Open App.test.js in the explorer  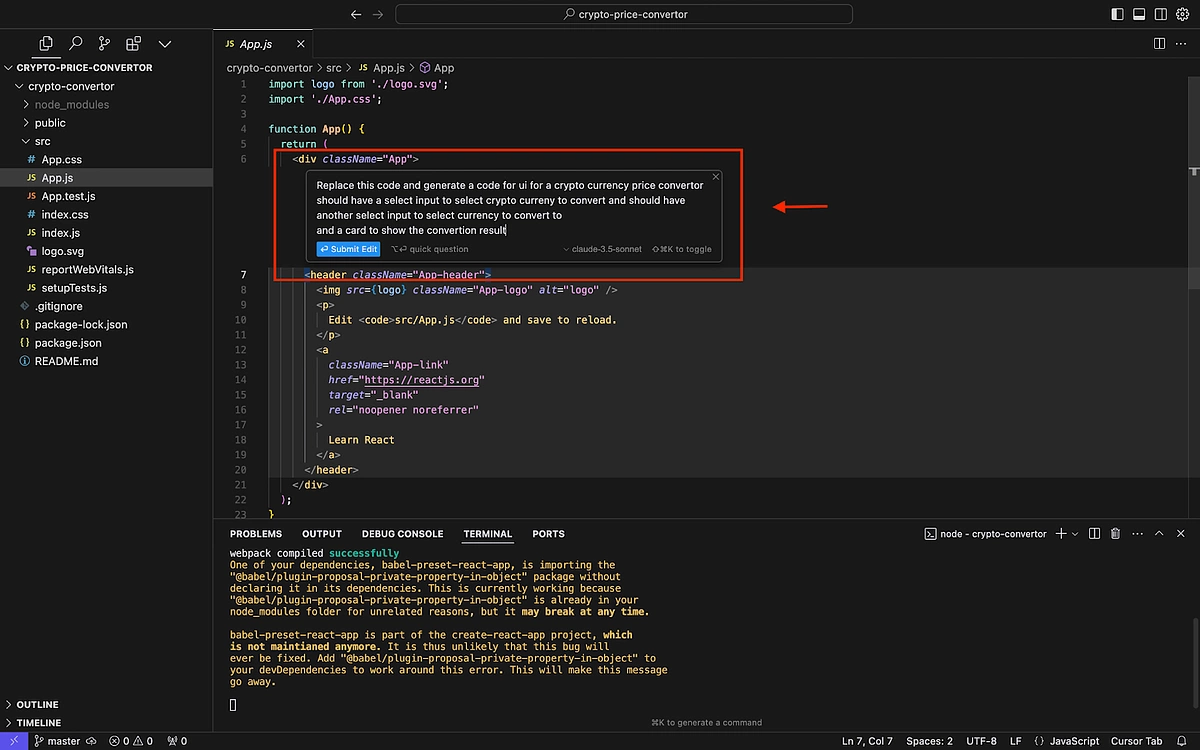[68, 196]
